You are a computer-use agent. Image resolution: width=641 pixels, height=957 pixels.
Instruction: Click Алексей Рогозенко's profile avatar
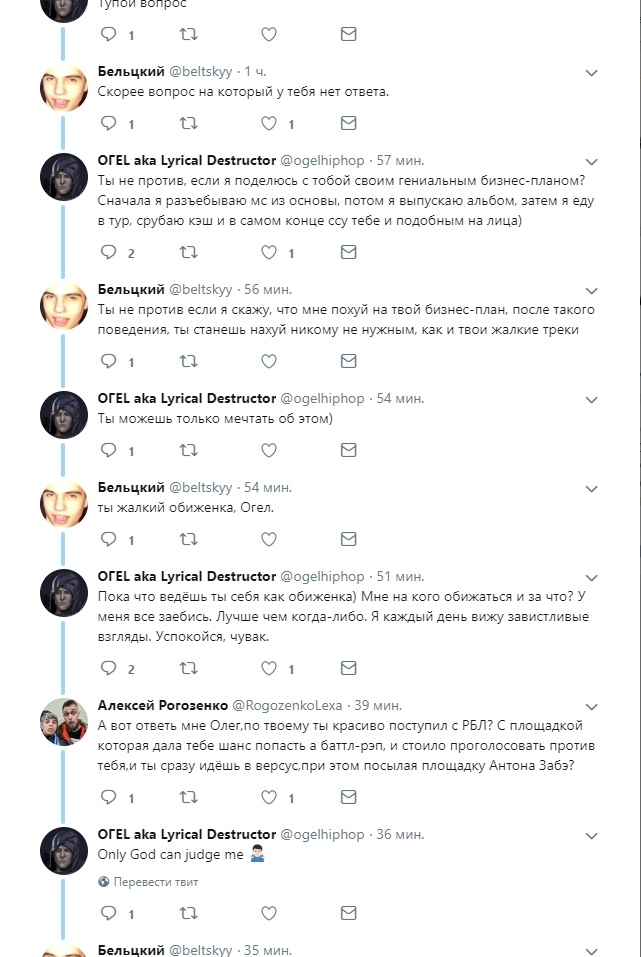pyautogui.click(x=64, y=722)
